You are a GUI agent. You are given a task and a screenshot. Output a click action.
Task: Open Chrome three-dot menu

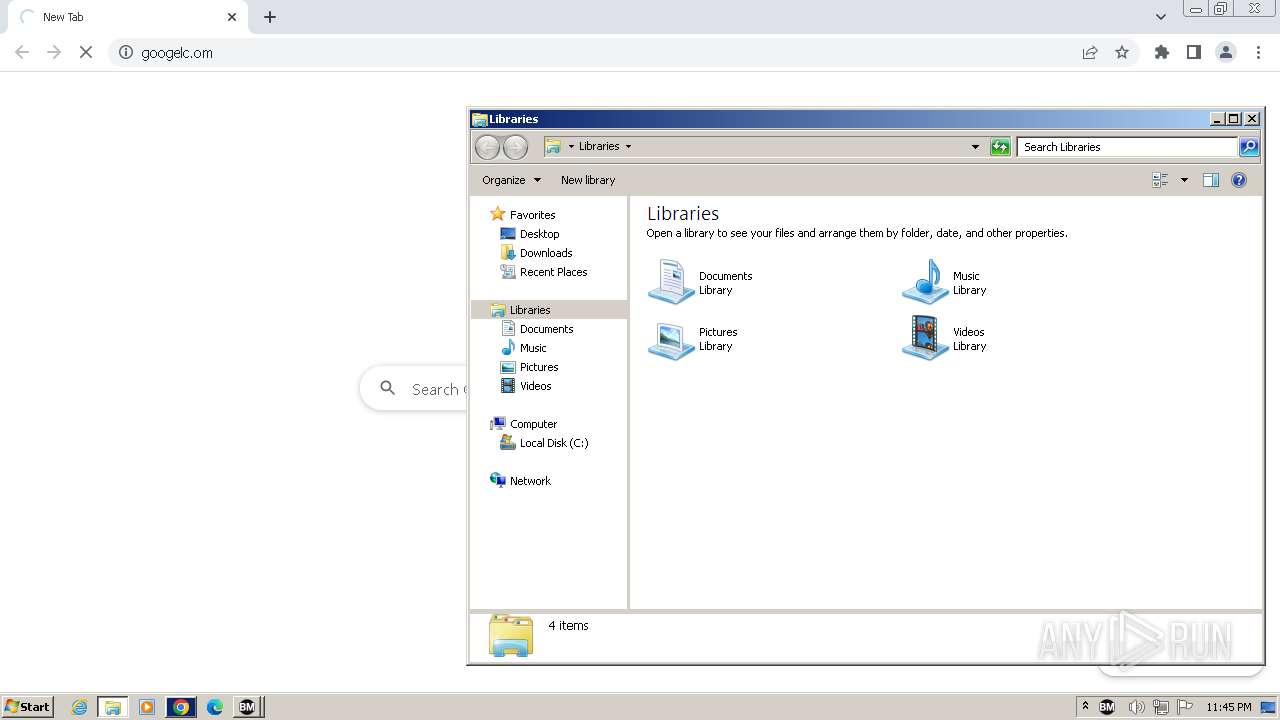pos(1258,53)
